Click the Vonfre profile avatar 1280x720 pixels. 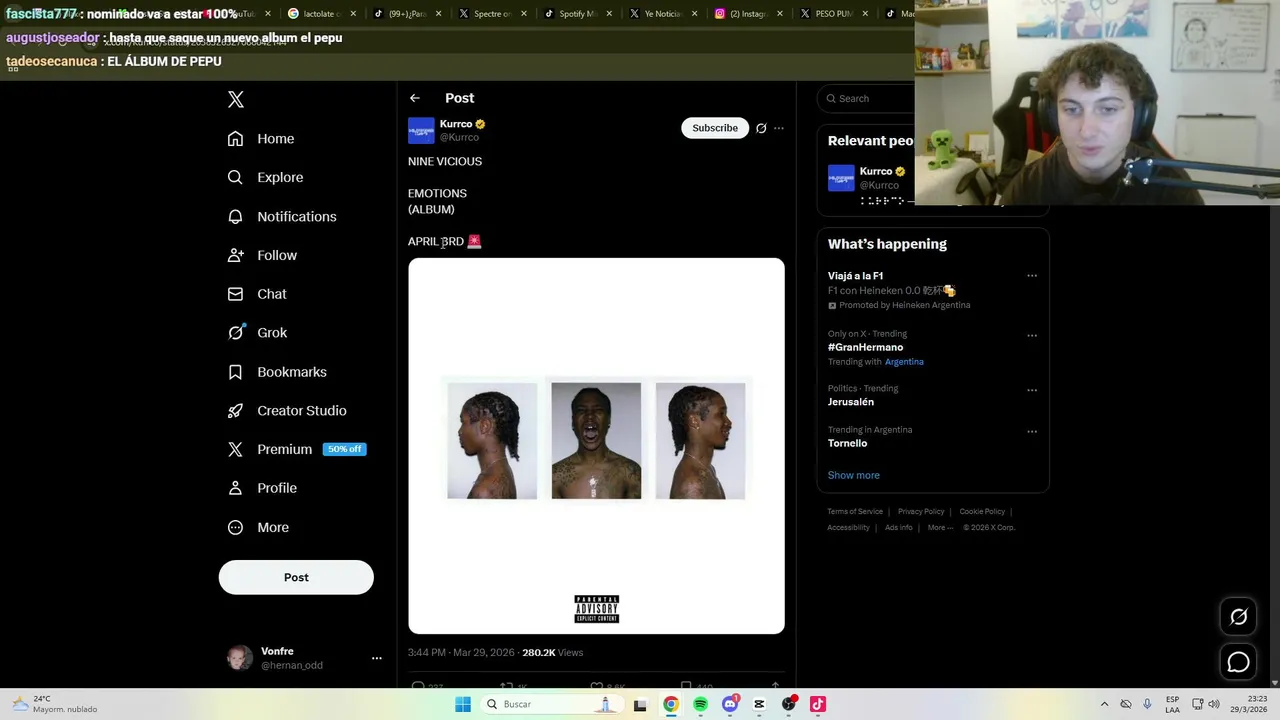coord(240,657)
